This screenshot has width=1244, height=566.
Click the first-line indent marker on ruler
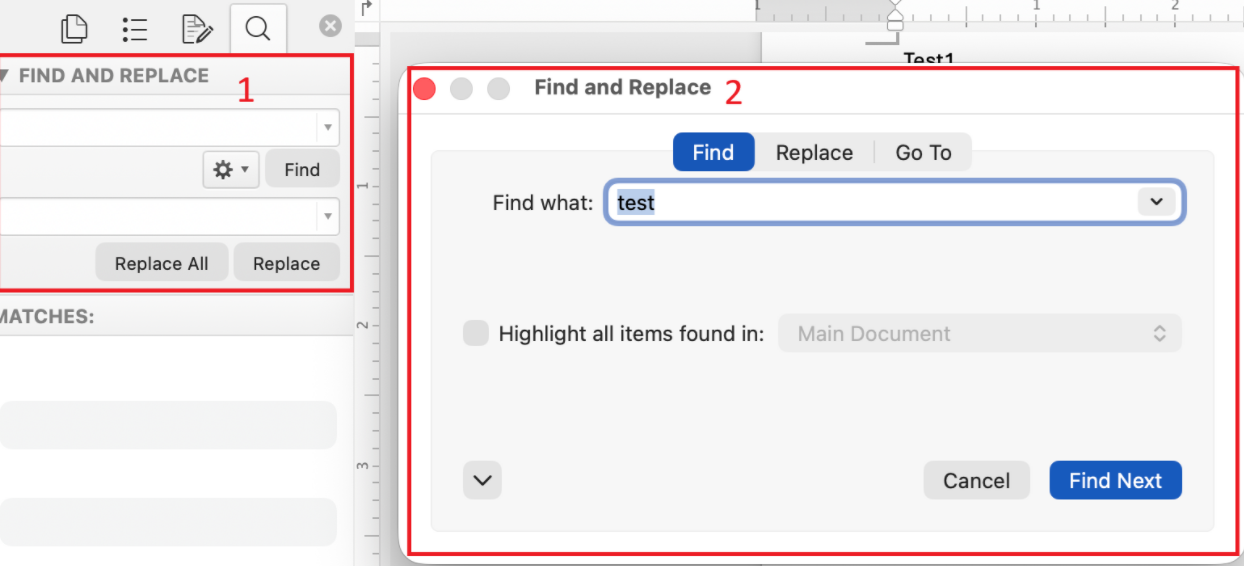895,8
